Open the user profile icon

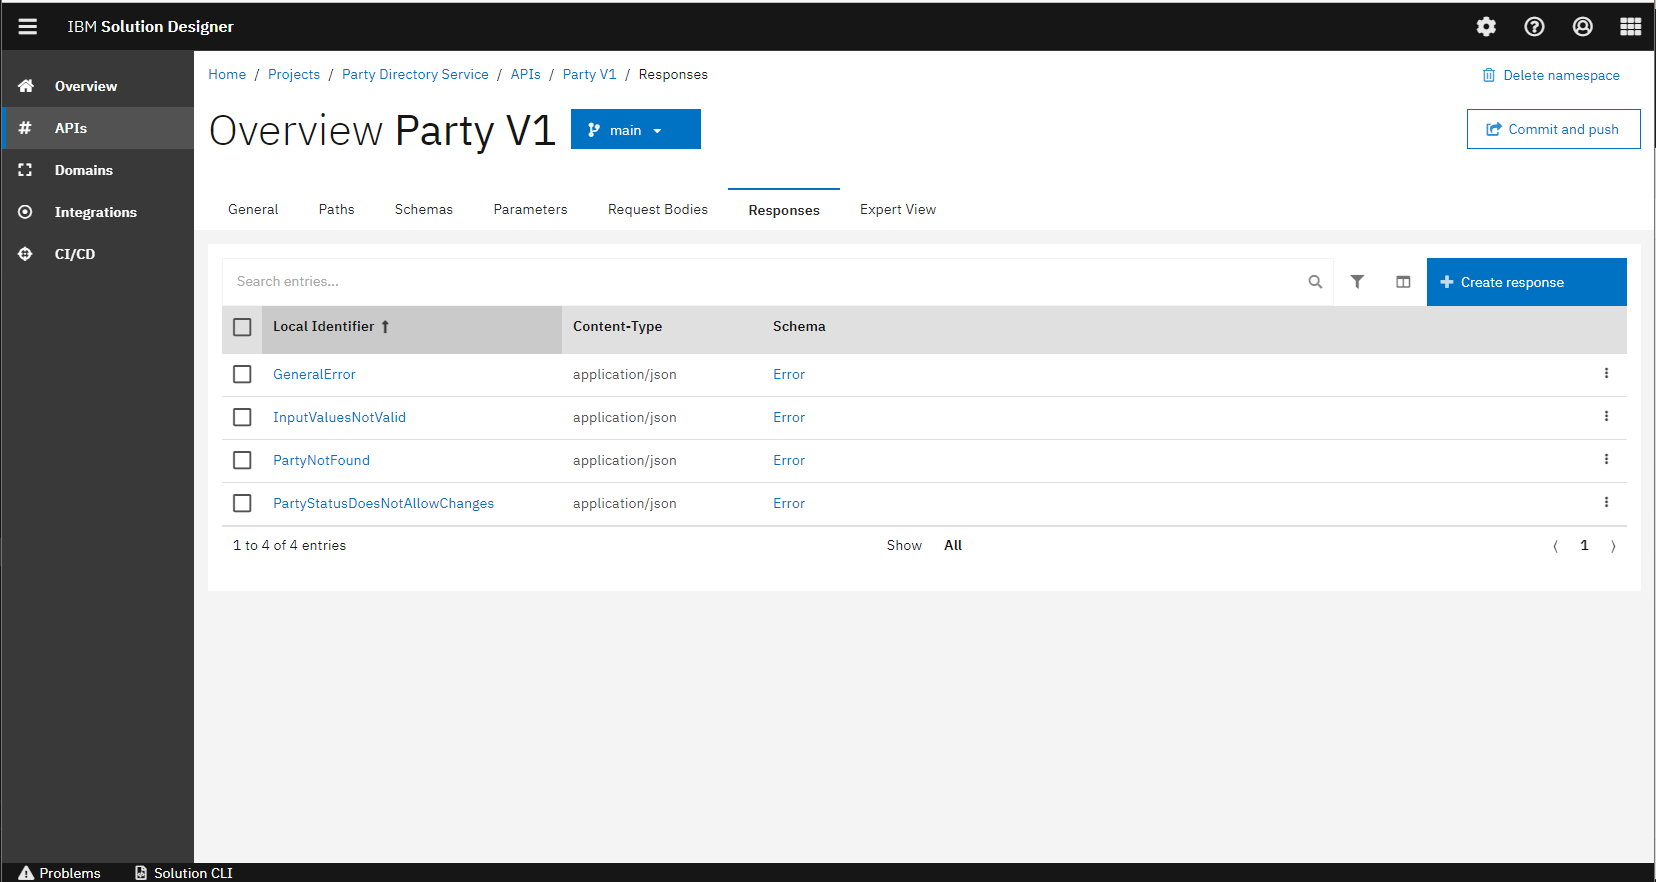pyautogui.click(x=1582, y=27)
